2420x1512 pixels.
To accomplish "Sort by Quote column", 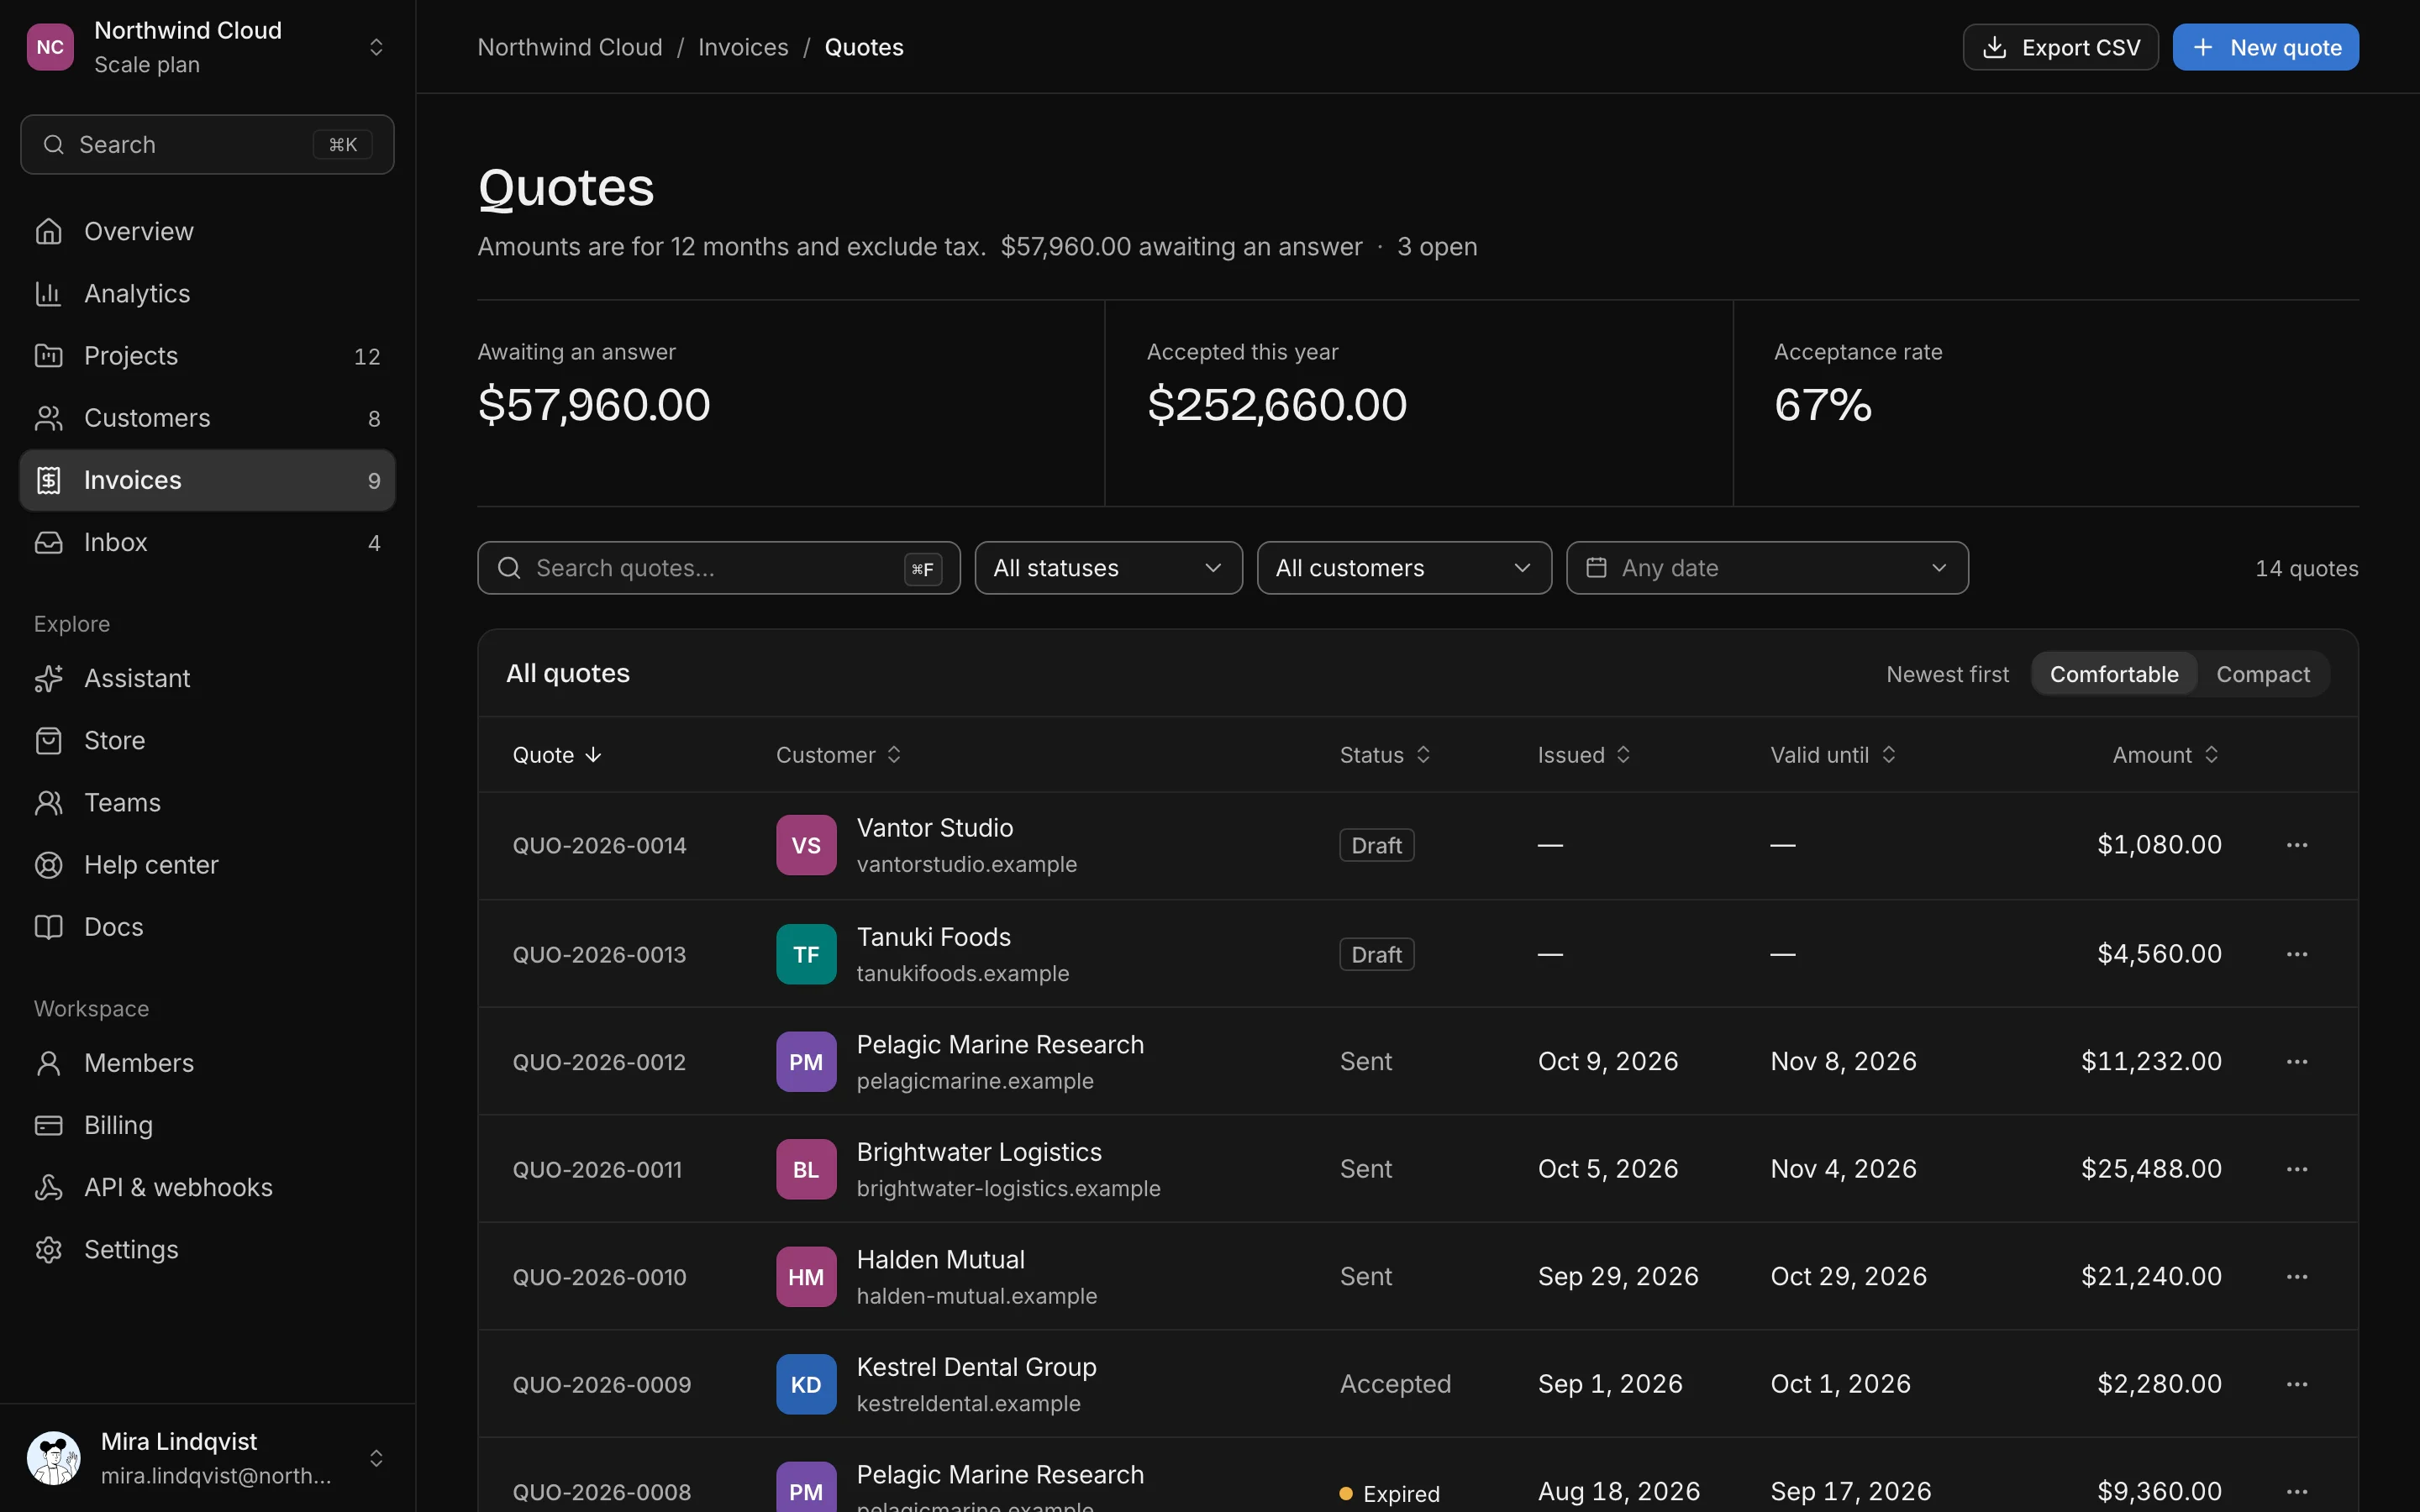I will click(x=557, y=755).
